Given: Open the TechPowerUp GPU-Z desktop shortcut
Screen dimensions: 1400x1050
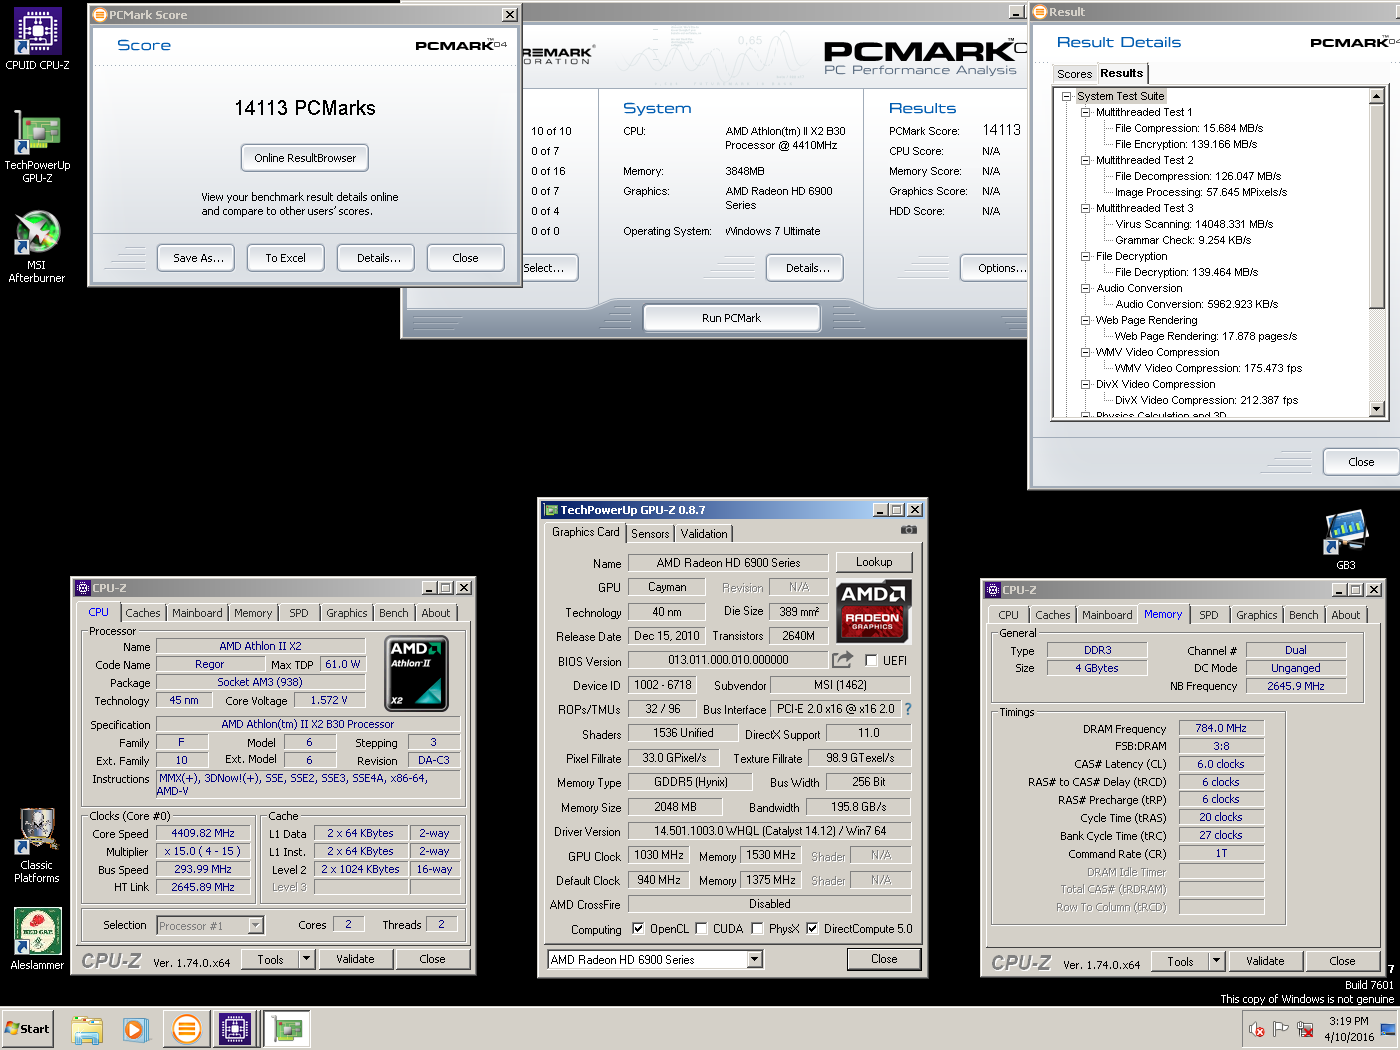Looking at the screenshot, I should tap(37, 145).
